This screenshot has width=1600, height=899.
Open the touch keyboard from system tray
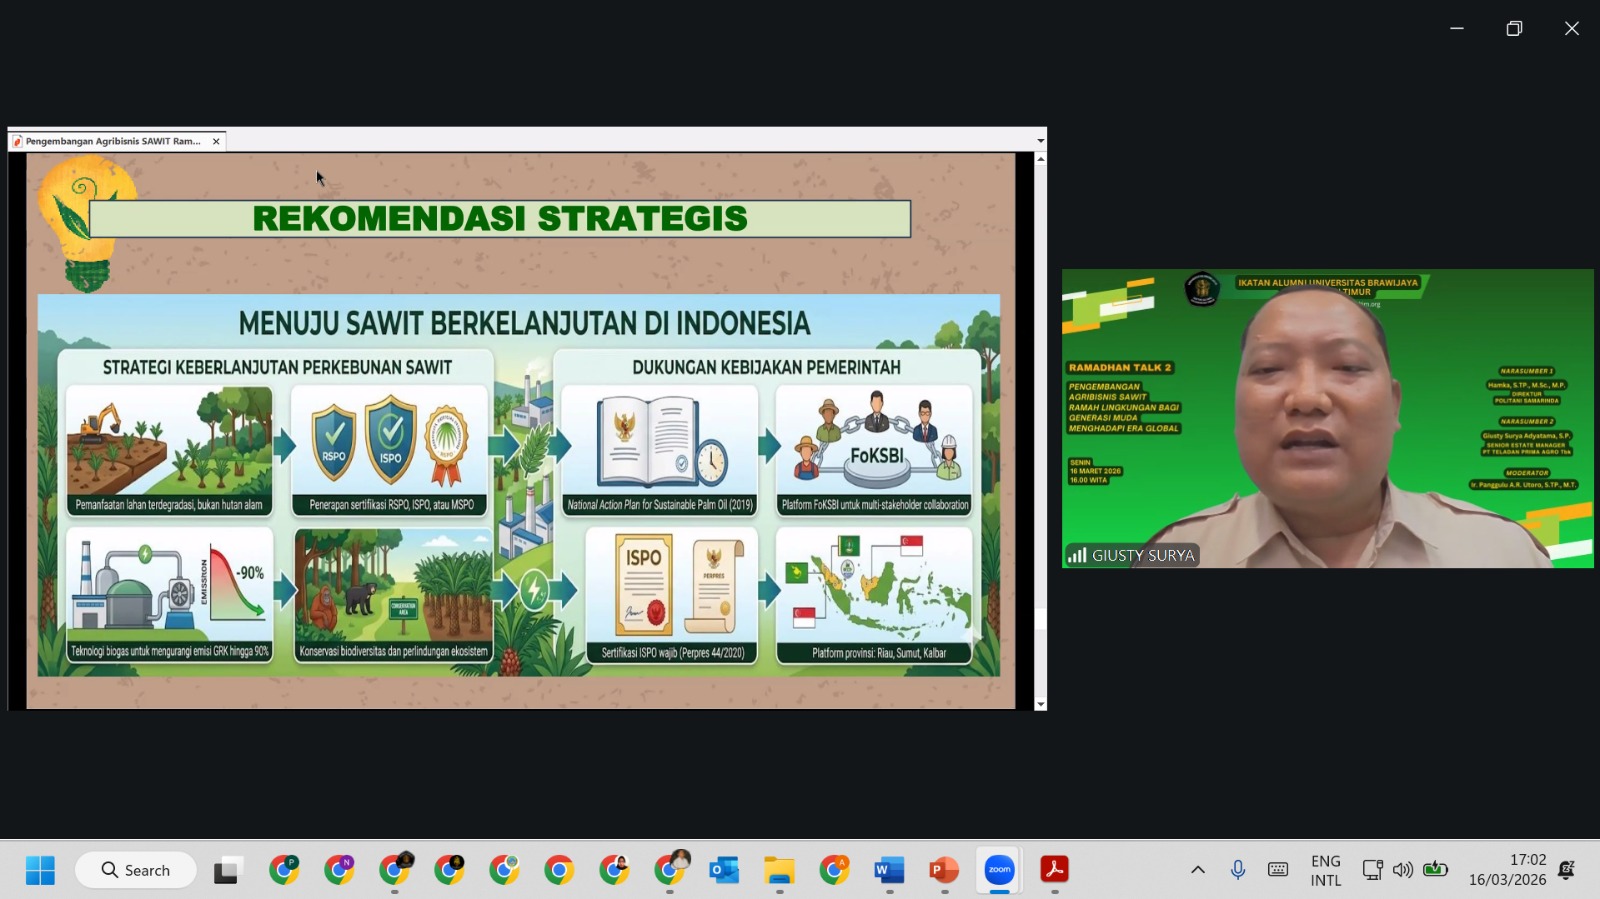(x=1278, y=870)
